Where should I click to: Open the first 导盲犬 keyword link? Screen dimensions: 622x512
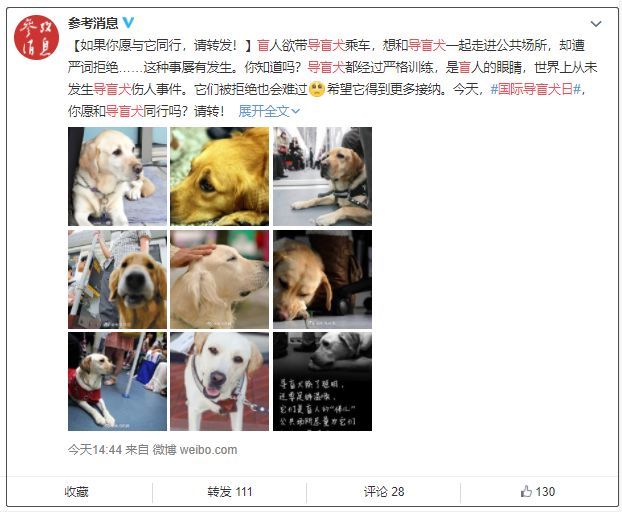326,46
